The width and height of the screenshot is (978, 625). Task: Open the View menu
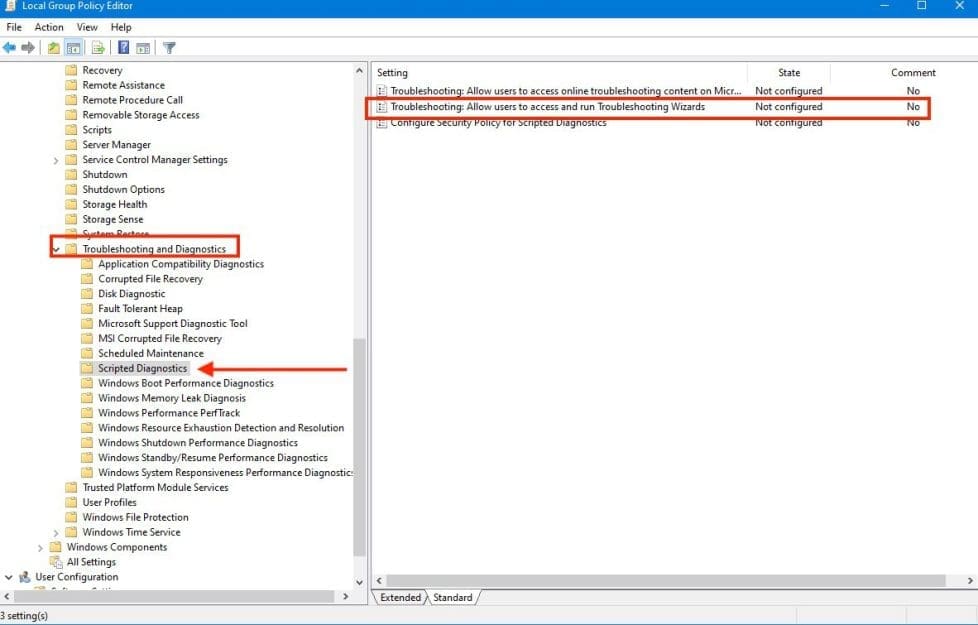pyautogui.click(x=87, y=27)
